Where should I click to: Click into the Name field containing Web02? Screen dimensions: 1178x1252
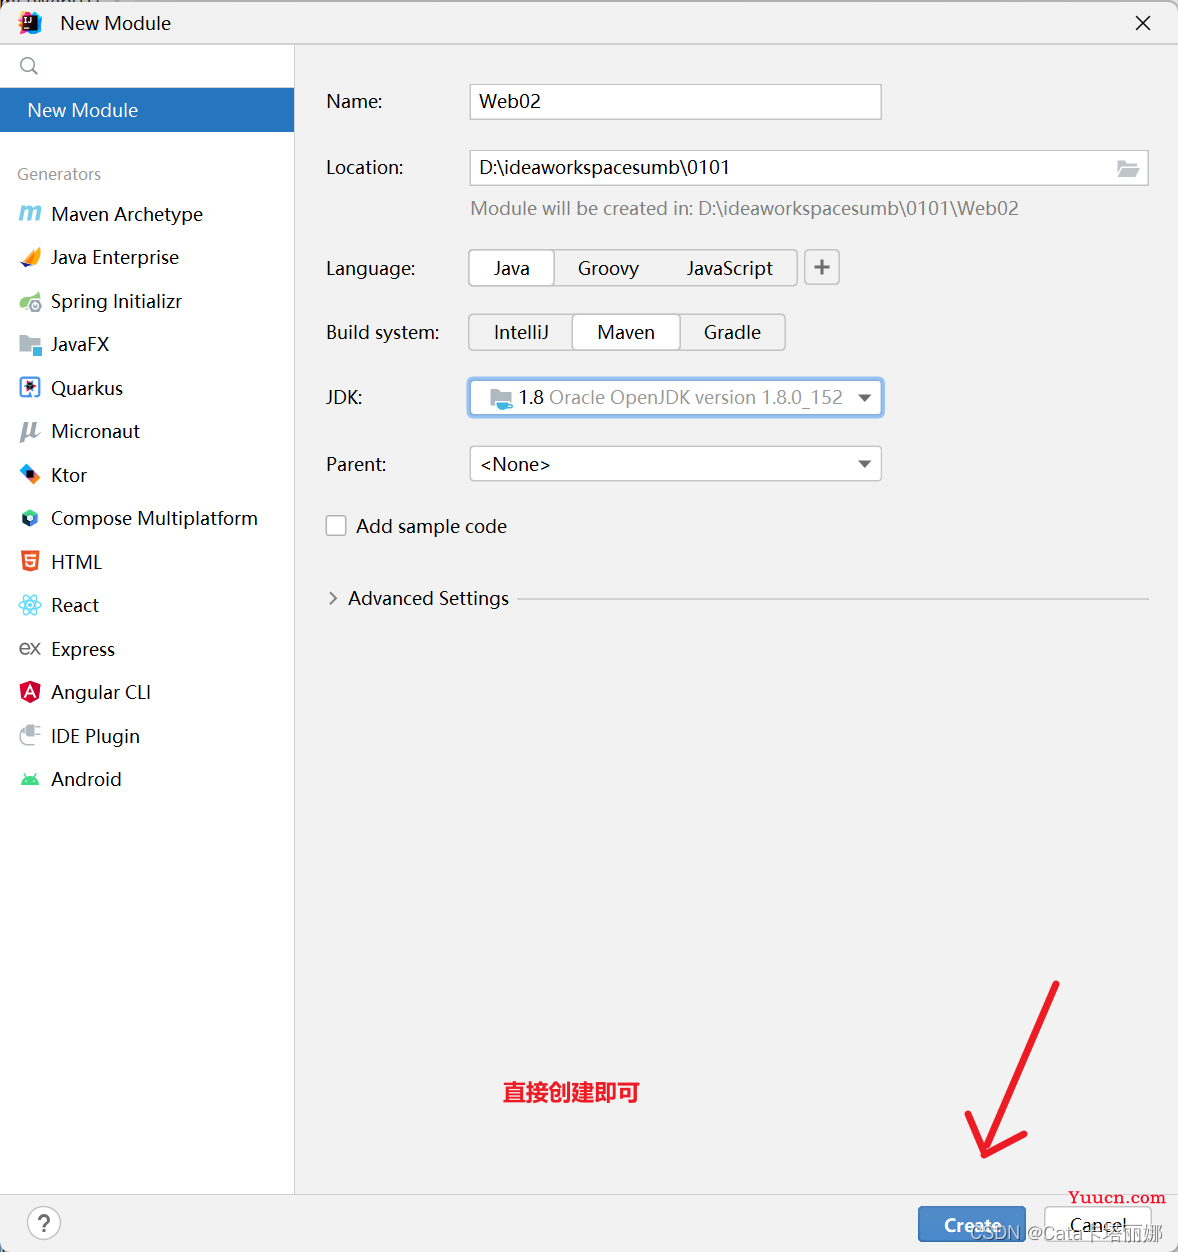click(676, 102)
